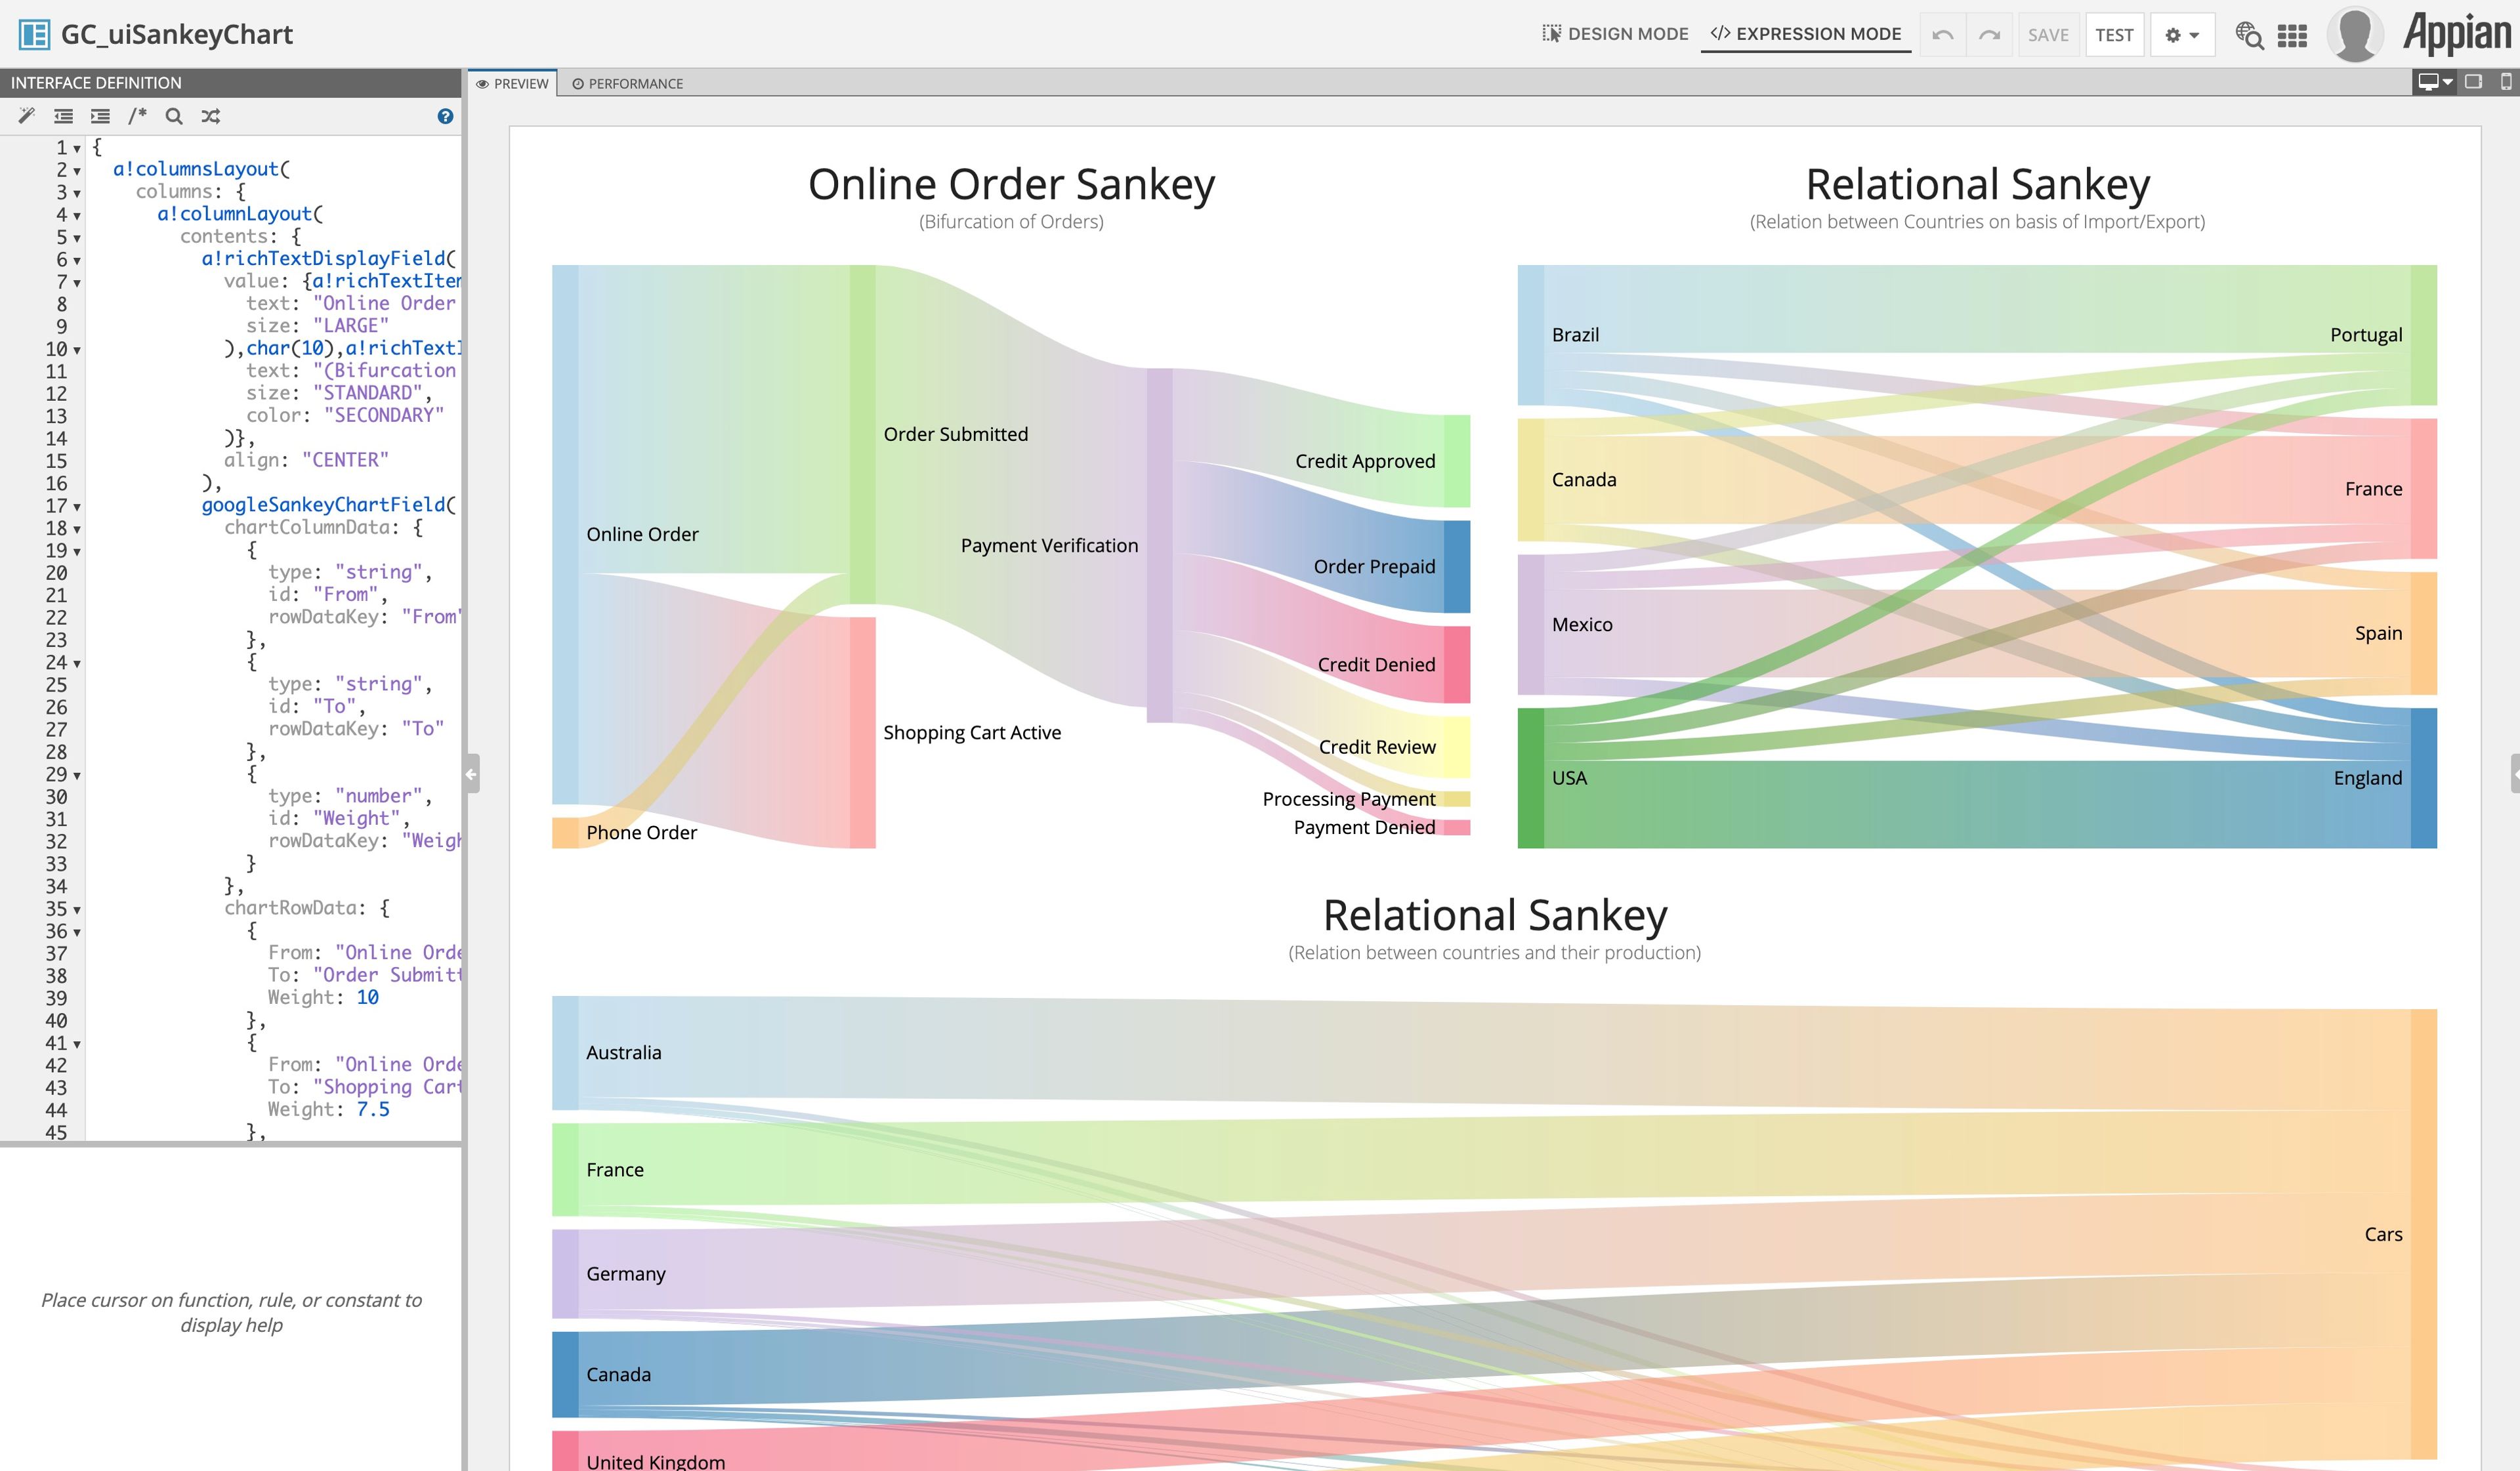The width and height of the screenshot is (2520, 1471).
Task: Click the Brazil node label
Action: tap(1575, 335)
